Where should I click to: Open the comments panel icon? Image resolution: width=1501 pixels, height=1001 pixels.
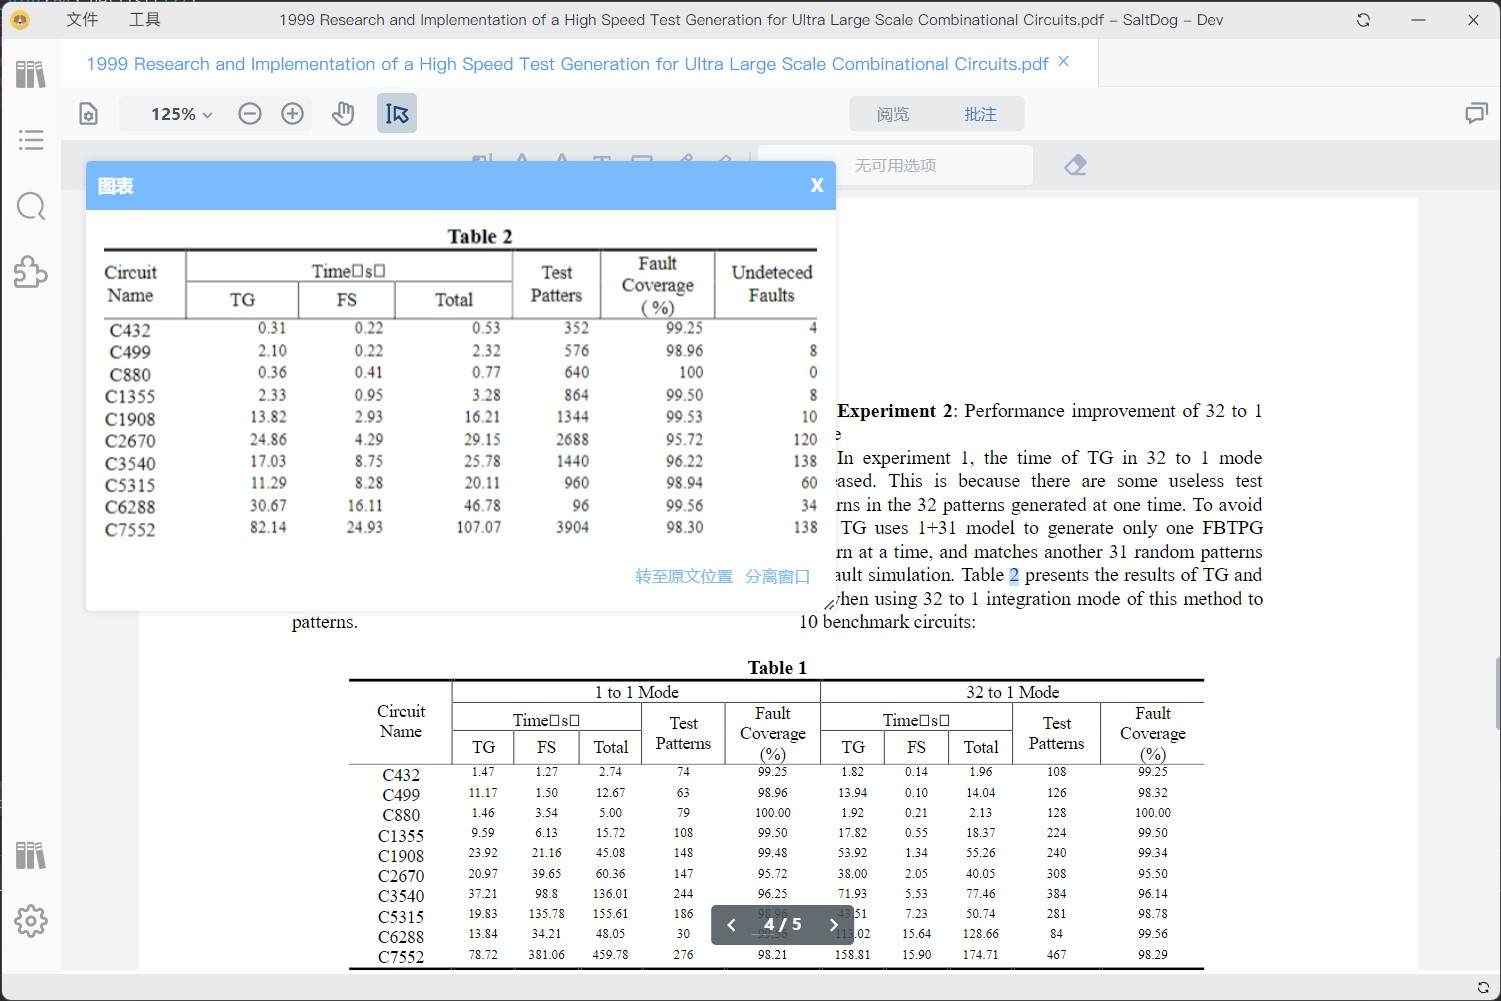[1476, 114]
